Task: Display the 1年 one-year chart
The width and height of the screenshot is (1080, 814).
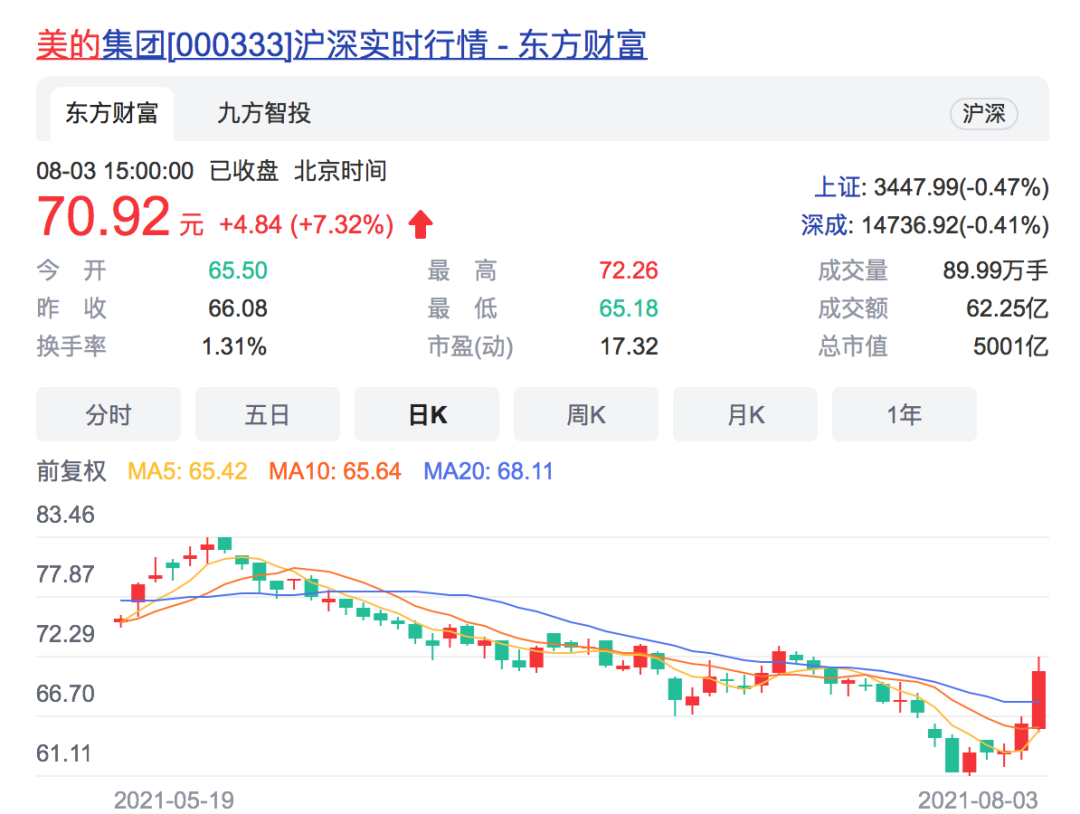Action: tap(904, 415)
